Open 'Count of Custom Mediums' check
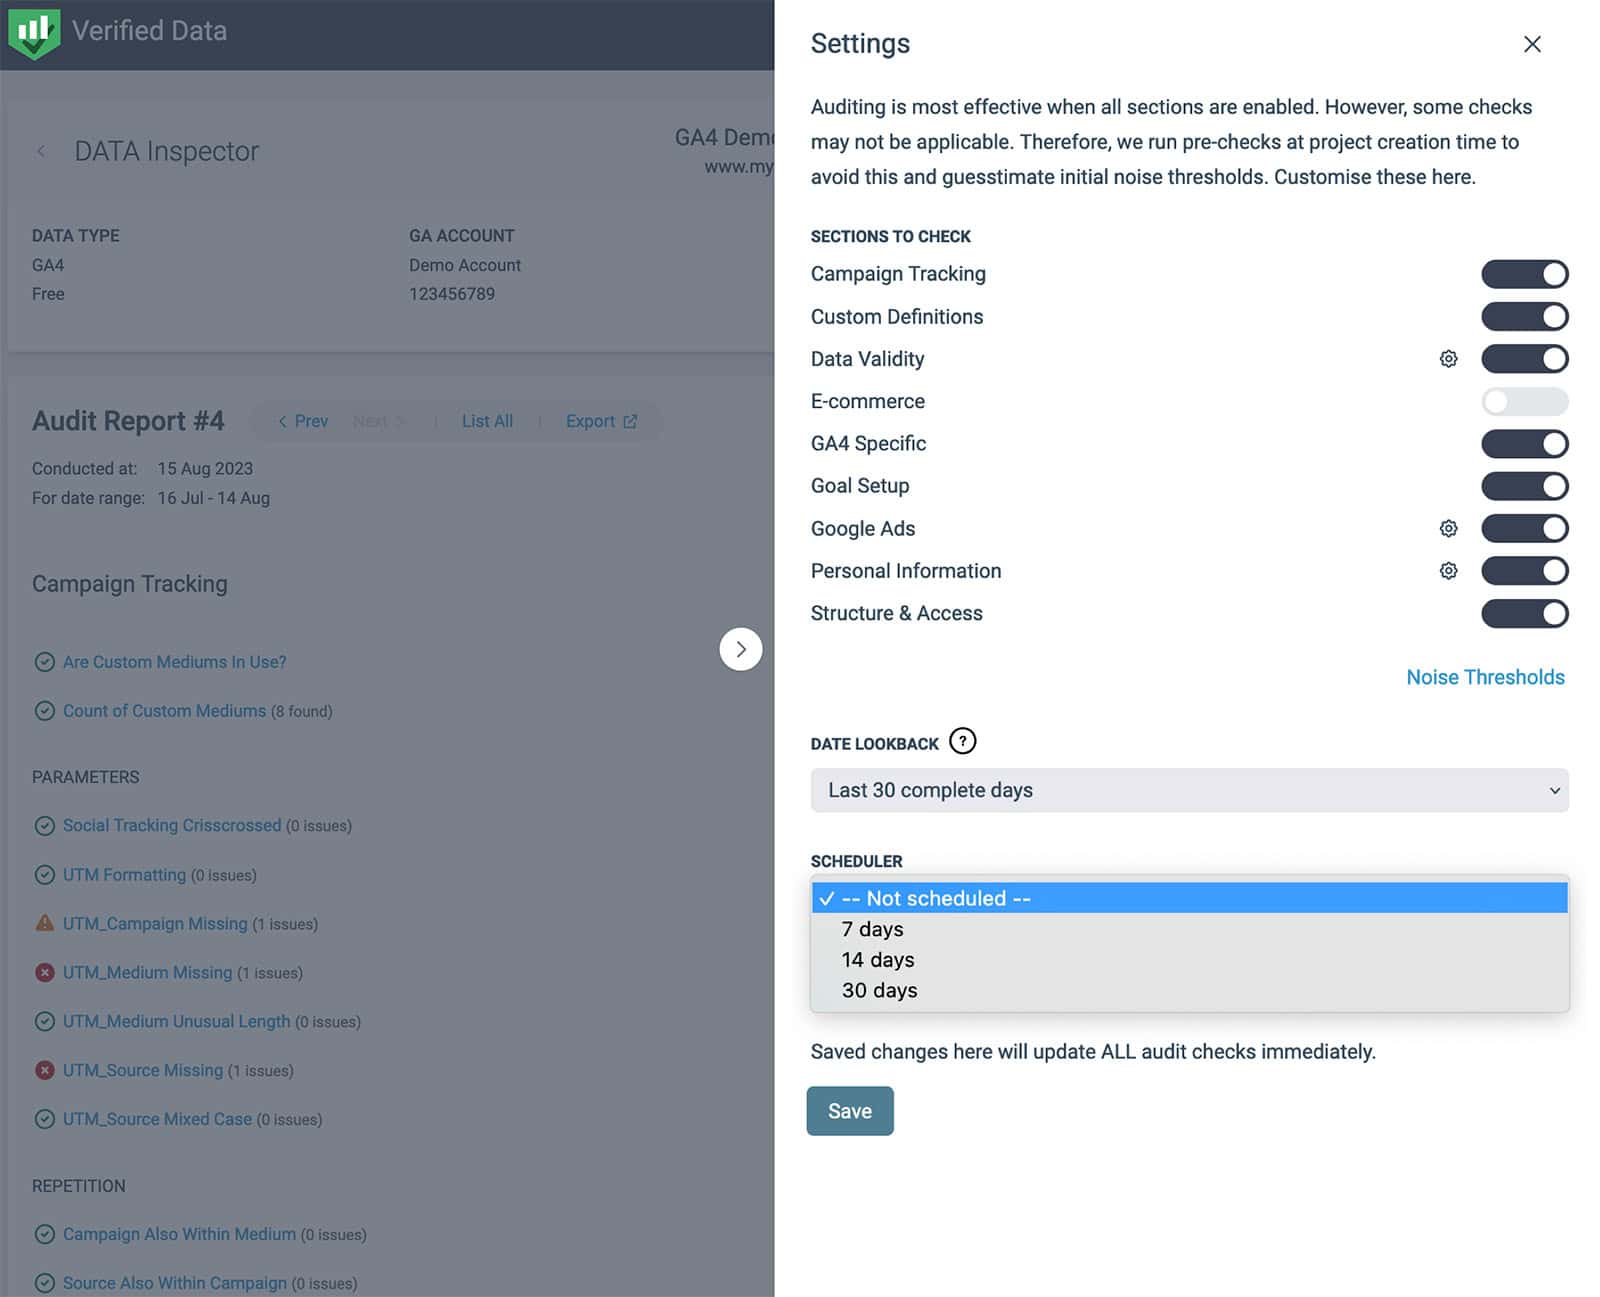Viewport: 1600px width, 1297px height. [x=164, y=711]
